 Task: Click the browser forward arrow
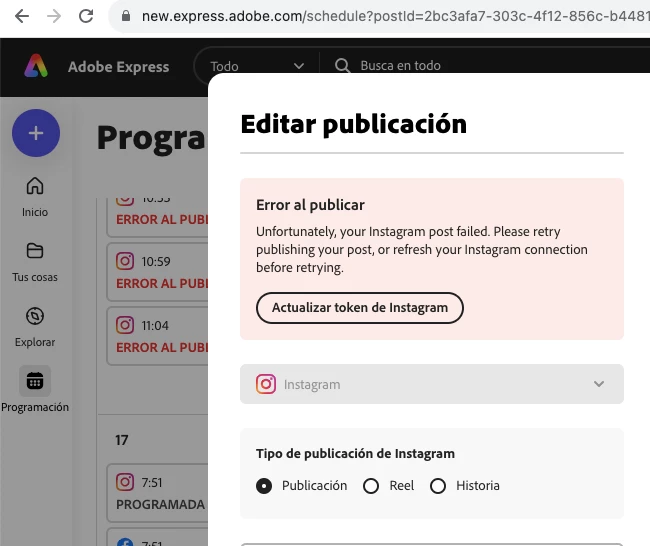tap(54, 17)
